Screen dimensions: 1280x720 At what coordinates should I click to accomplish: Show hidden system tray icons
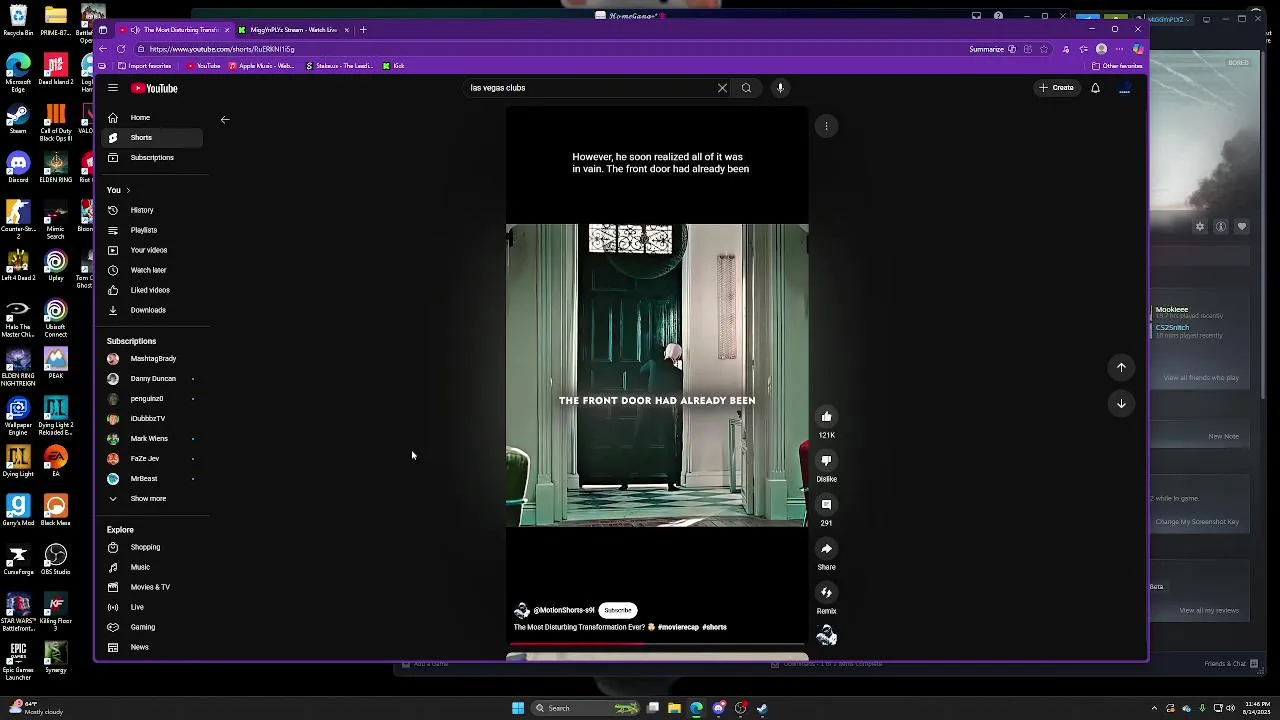coord(1154,708)
